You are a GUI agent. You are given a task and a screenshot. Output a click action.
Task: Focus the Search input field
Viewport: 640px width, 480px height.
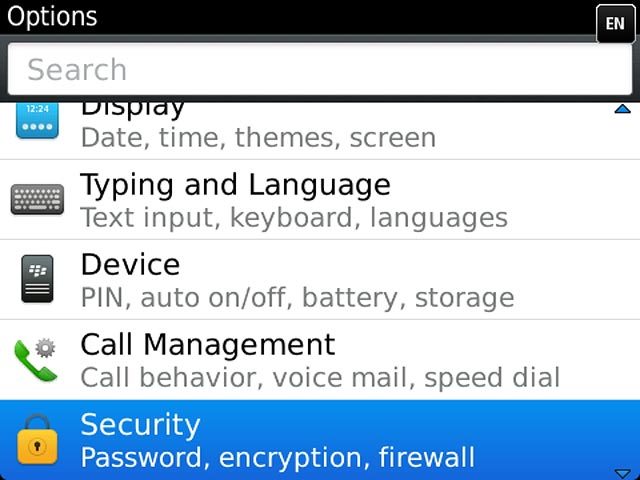coord(320,69)
